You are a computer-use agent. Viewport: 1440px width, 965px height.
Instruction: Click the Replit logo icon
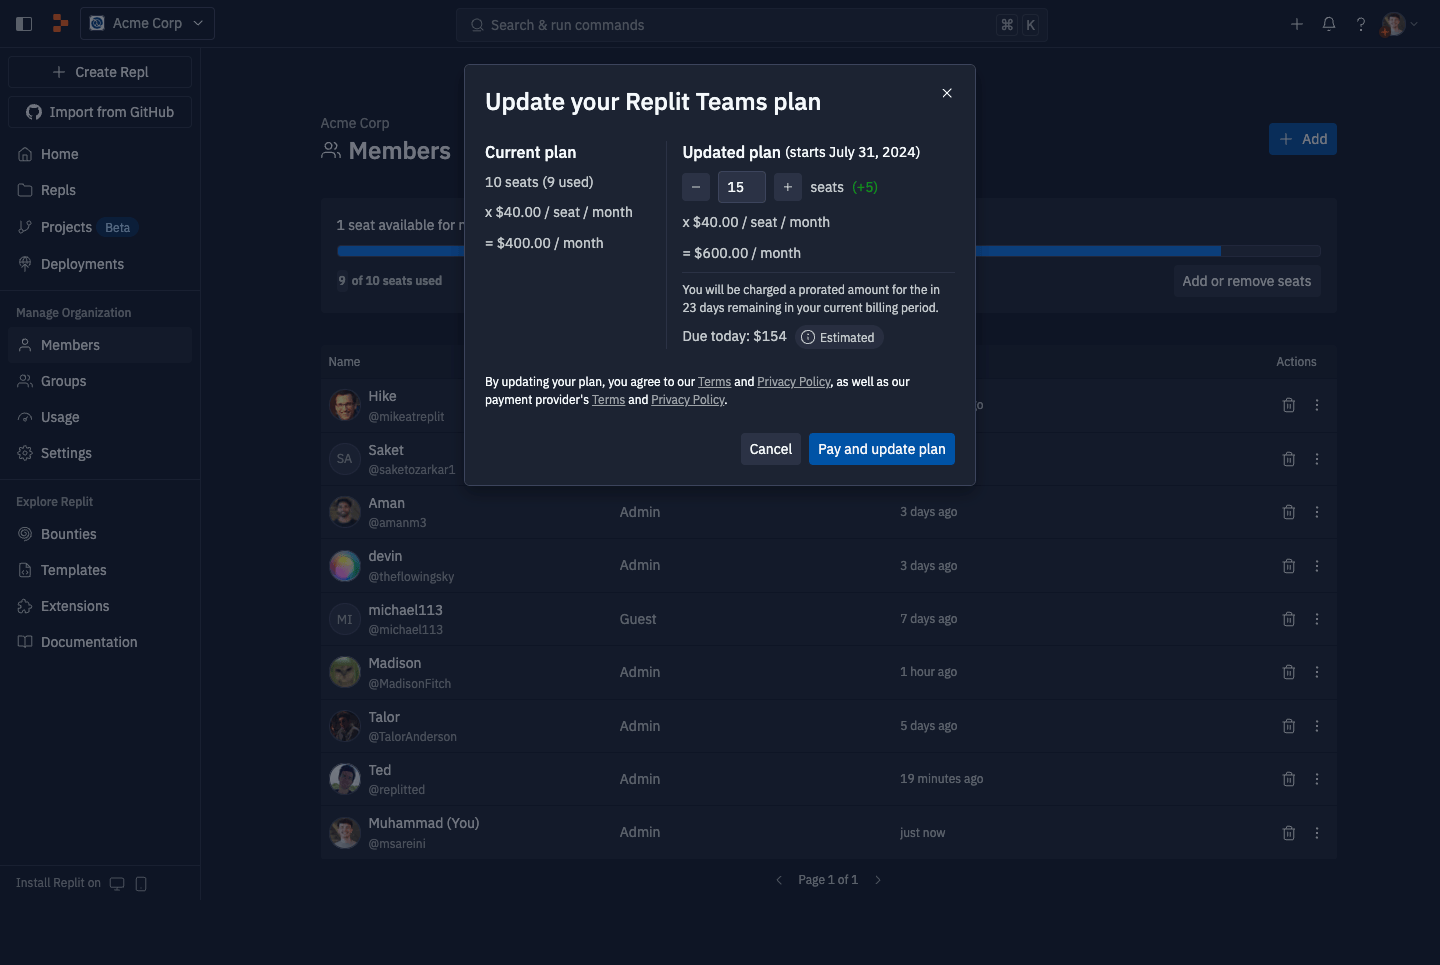click(x=60, y=23)
